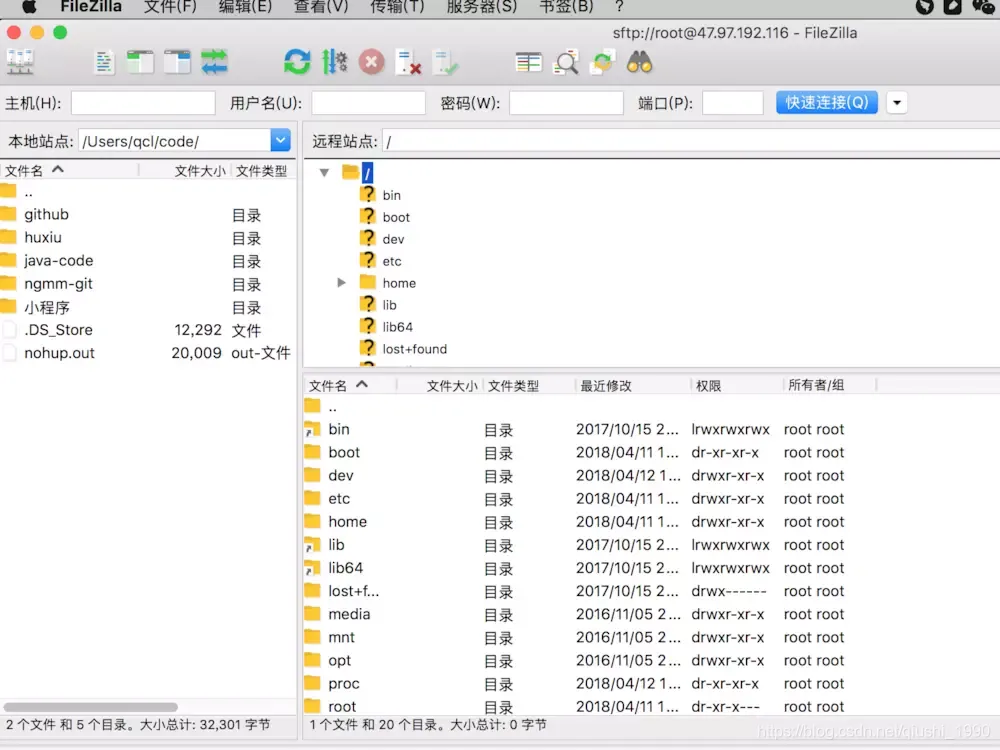Viewport: 1000px width, 750px height.
Task: Toggle the message log display
Action: (104, 62)
